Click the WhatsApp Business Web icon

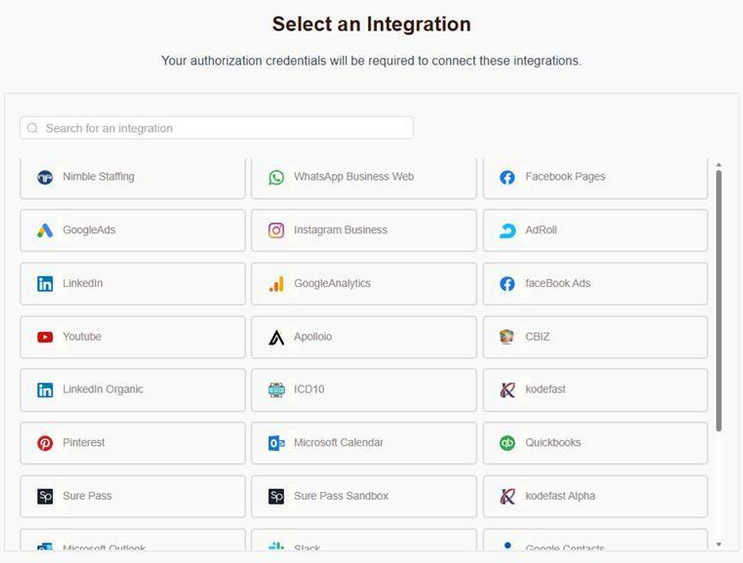pyautogui.click(x=276, y=177)
